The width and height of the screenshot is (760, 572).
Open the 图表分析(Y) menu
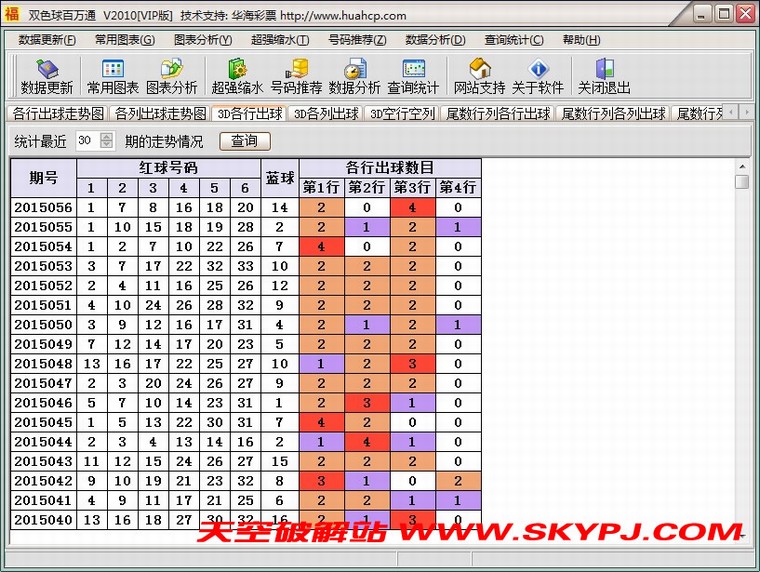coord(202,40)
